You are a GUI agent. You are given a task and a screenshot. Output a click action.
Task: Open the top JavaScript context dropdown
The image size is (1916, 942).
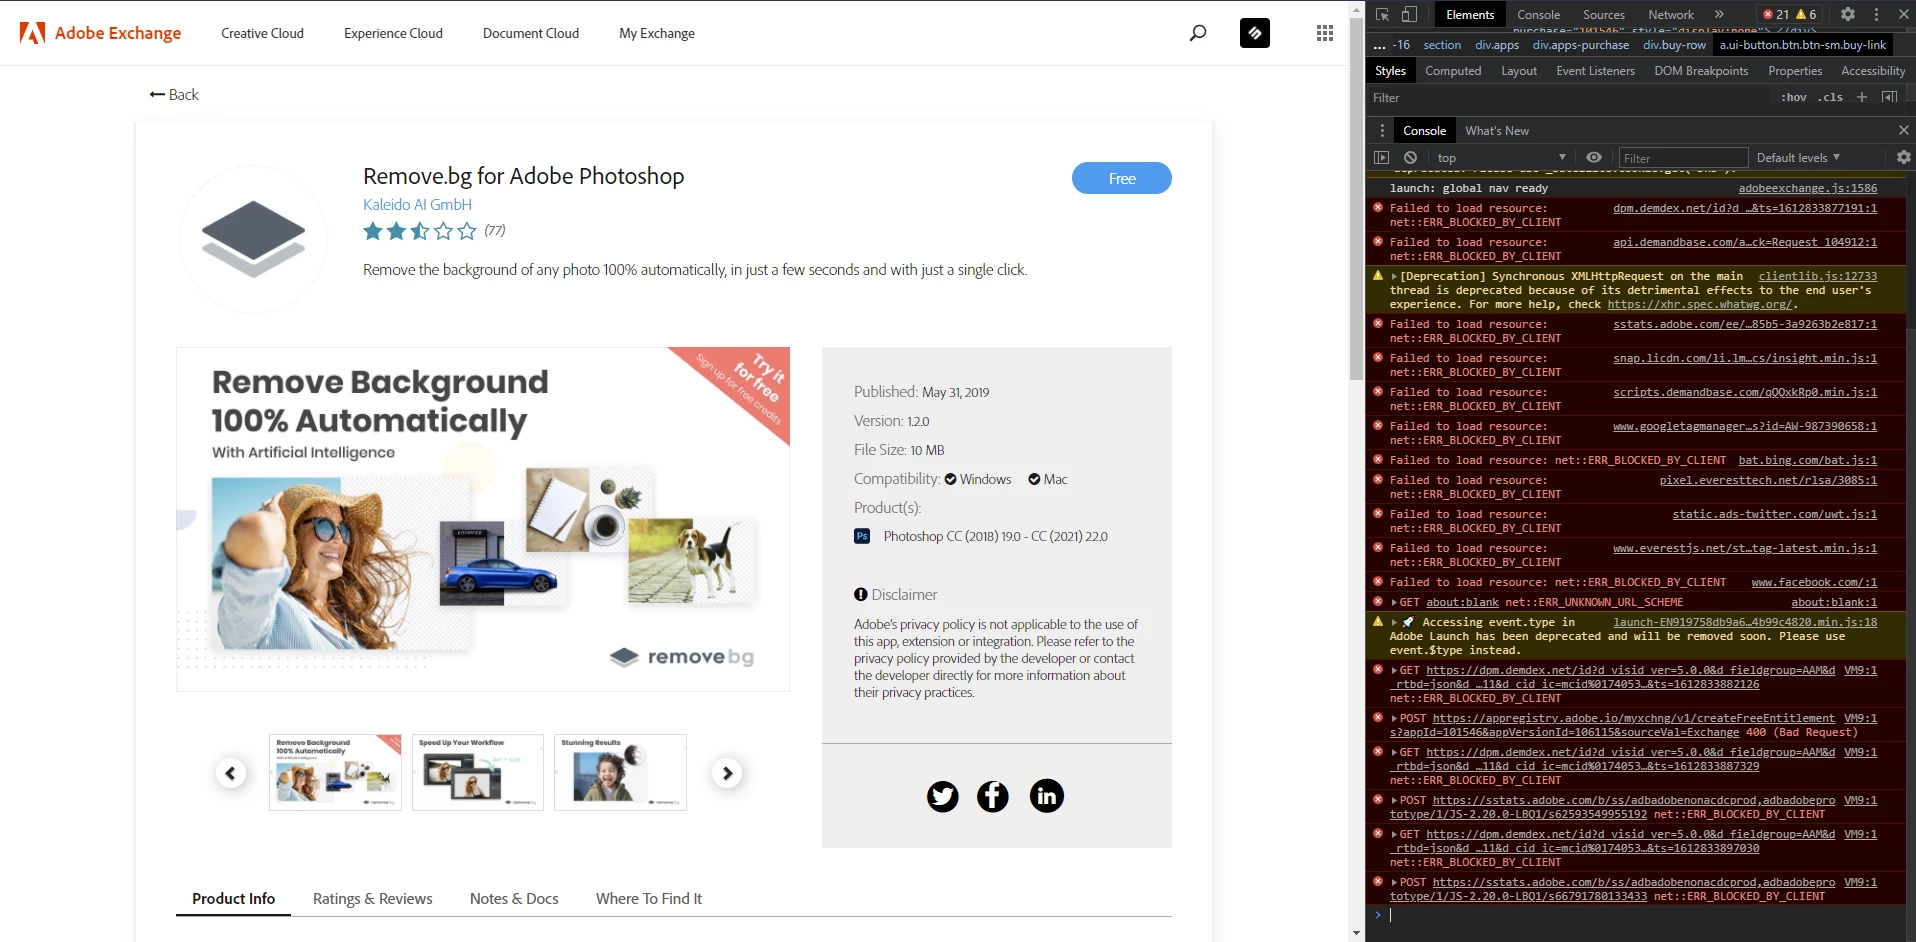1501,158
